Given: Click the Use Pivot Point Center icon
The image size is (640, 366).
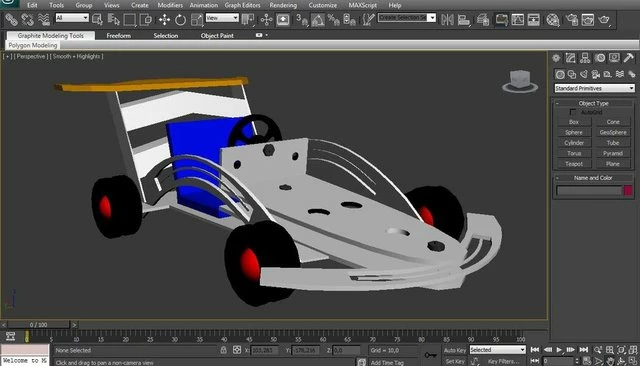Looking at the screenshot, I should (248, 19).
